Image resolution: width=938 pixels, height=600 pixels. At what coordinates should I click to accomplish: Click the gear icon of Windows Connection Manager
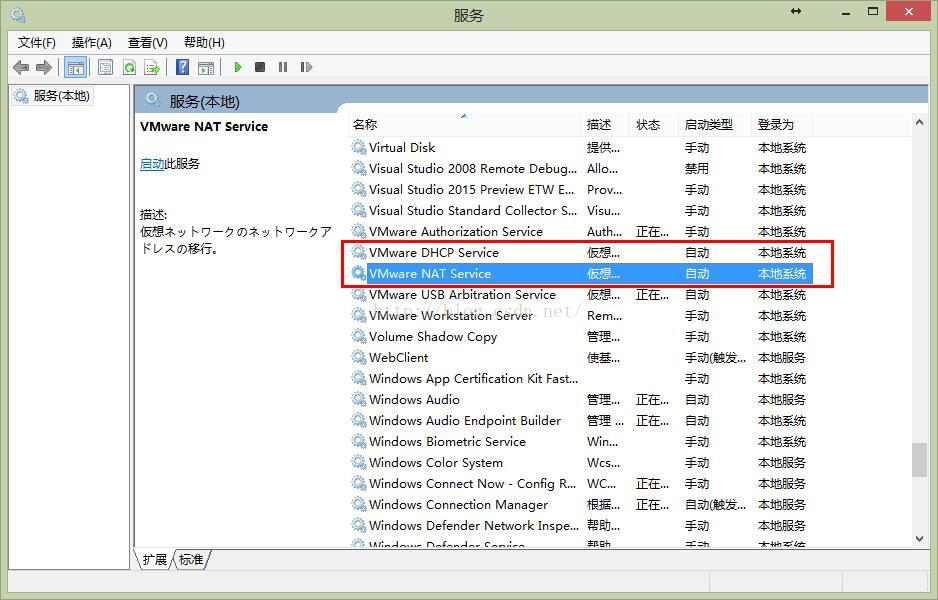point(358,504)
